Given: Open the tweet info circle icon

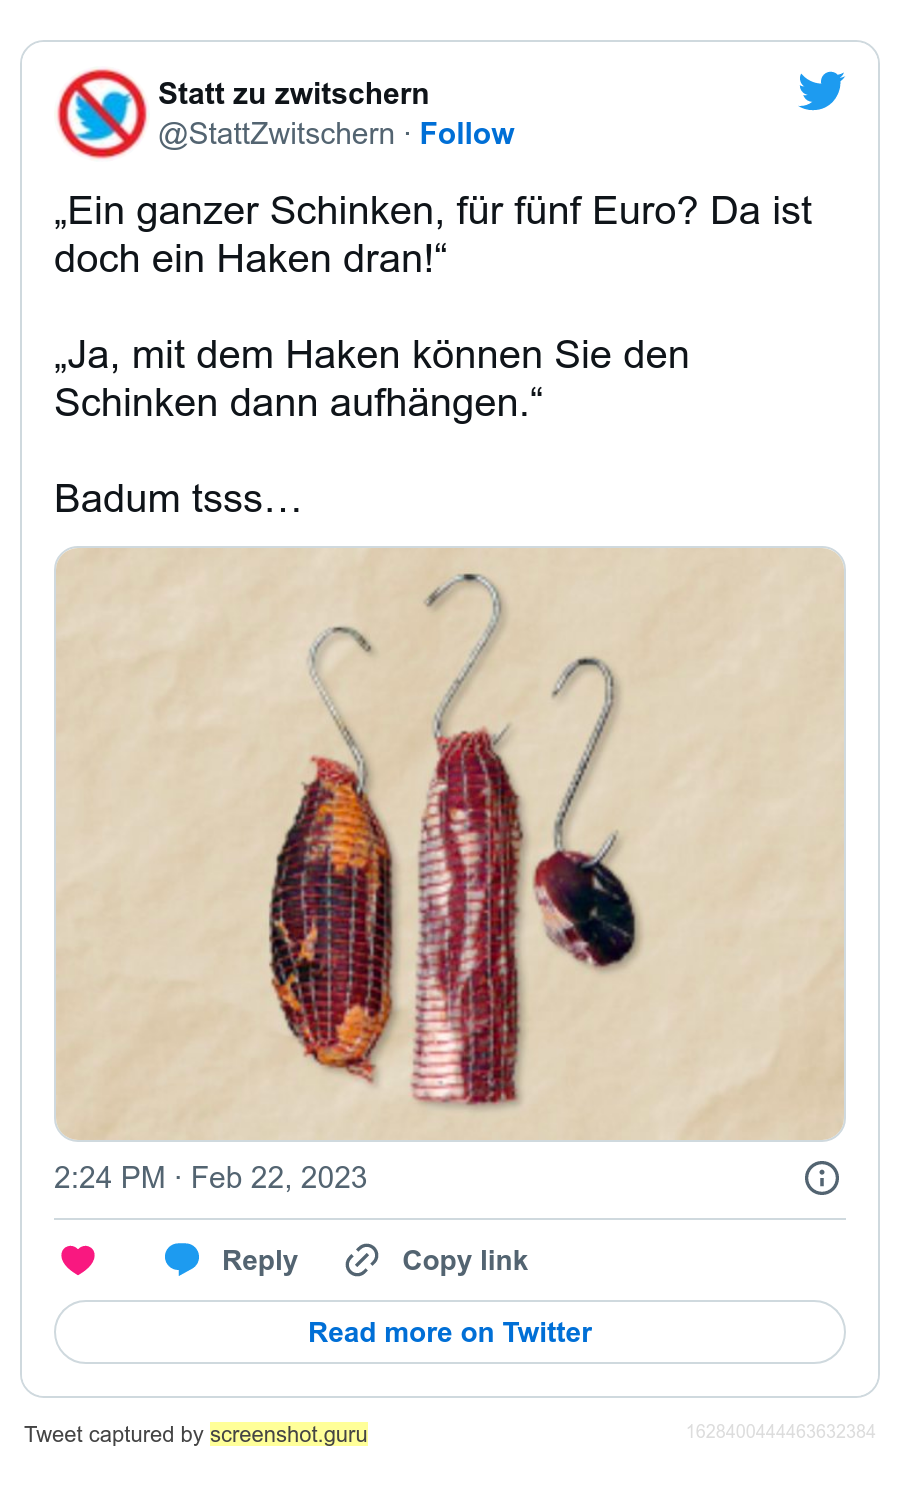Looking at the screenshot, I should click(822, 1178).
